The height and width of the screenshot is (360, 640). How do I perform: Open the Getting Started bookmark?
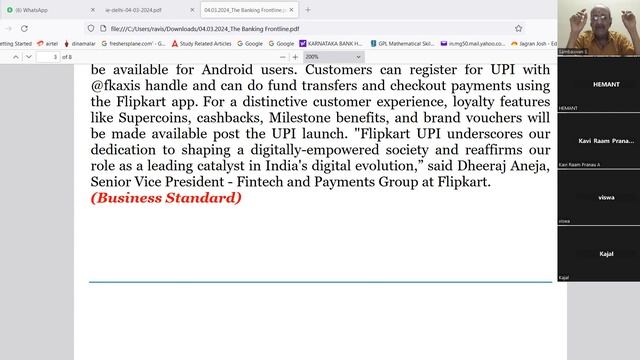point(16,44)
